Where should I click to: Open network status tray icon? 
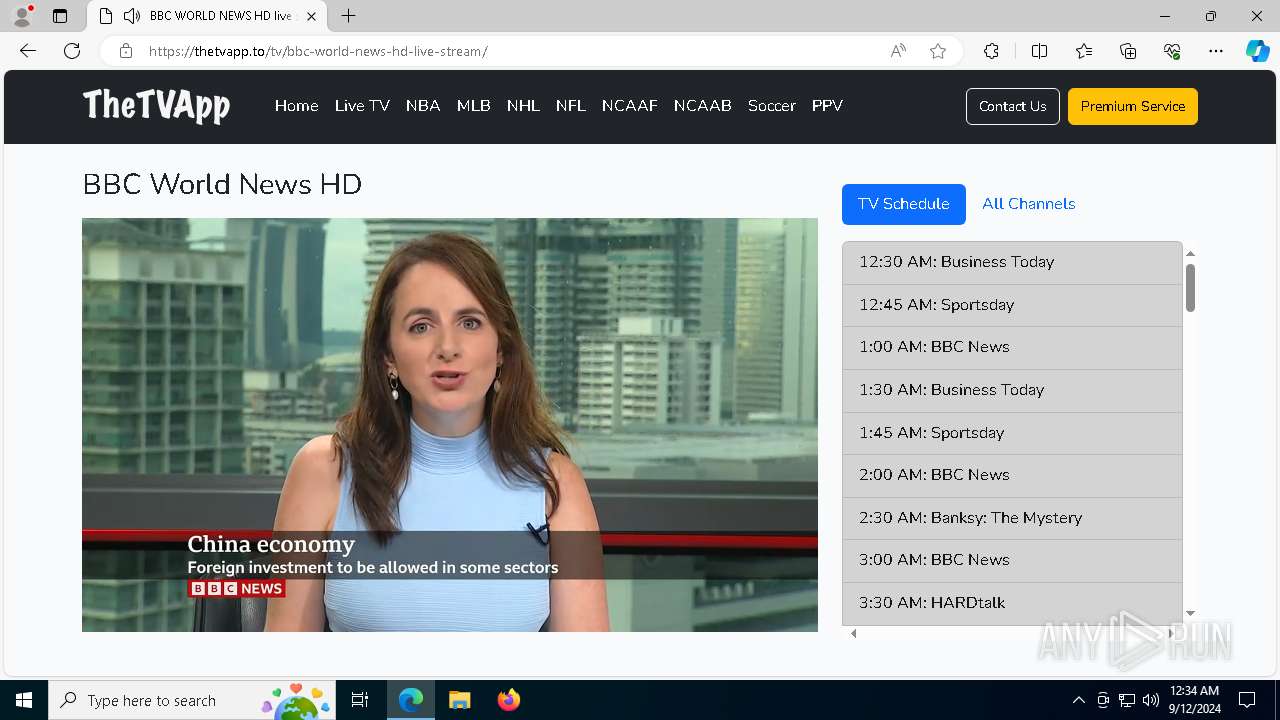tap(1127, 700)
